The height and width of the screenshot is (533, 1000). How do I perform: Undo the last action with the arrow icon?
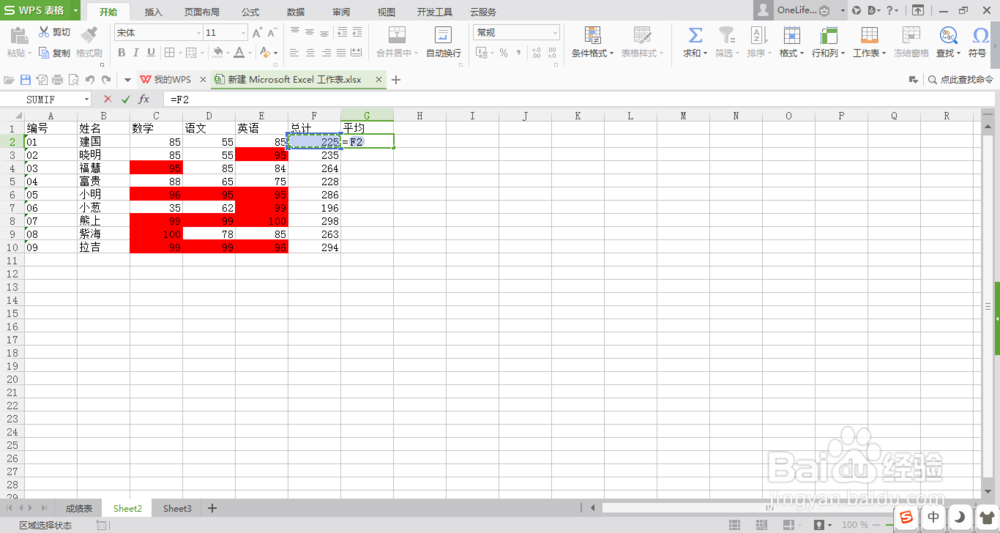pyautogui.click(x=90, y=80)
